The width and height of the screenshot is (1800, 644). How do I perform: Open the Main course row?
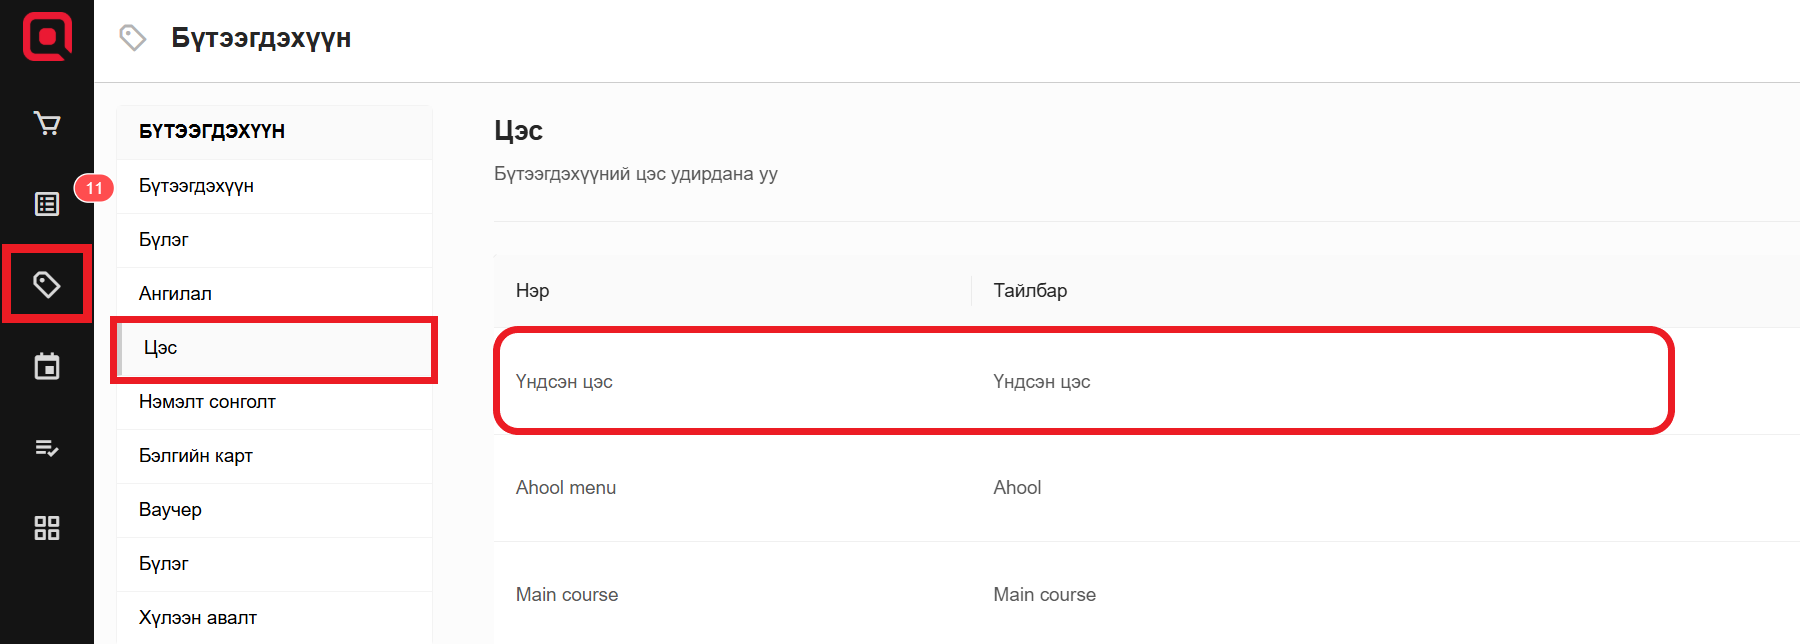[567, 595]
